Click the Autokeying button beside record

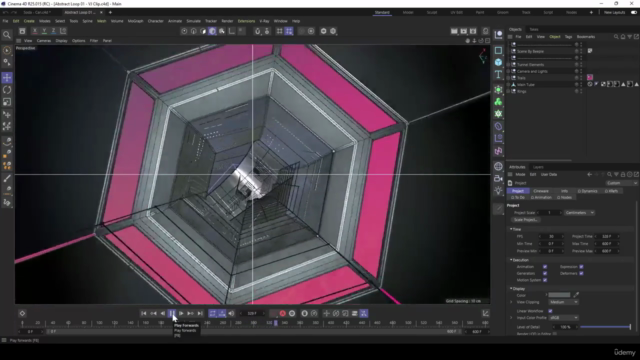click(292, 313)
